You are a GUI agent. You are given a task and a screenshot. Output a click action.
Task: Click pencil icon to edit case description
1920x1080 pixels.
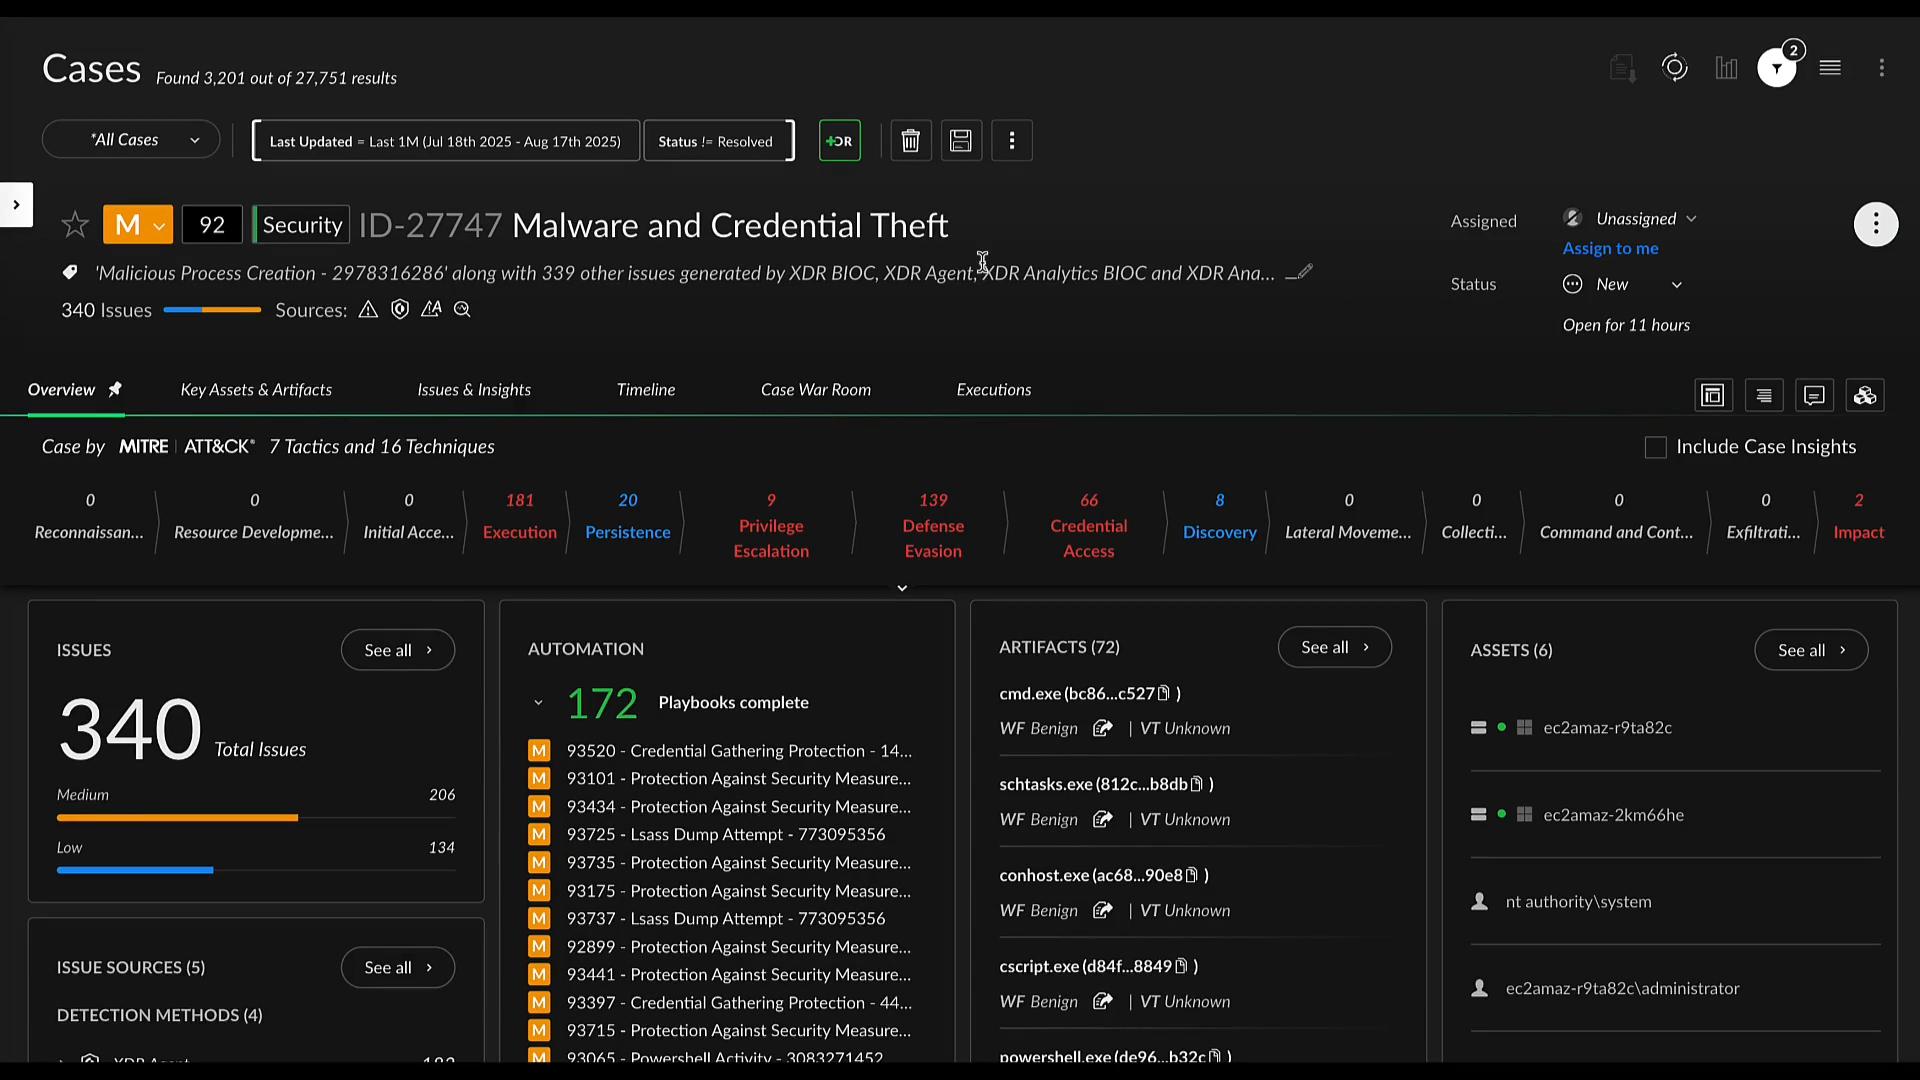[x=1304, y=272]
